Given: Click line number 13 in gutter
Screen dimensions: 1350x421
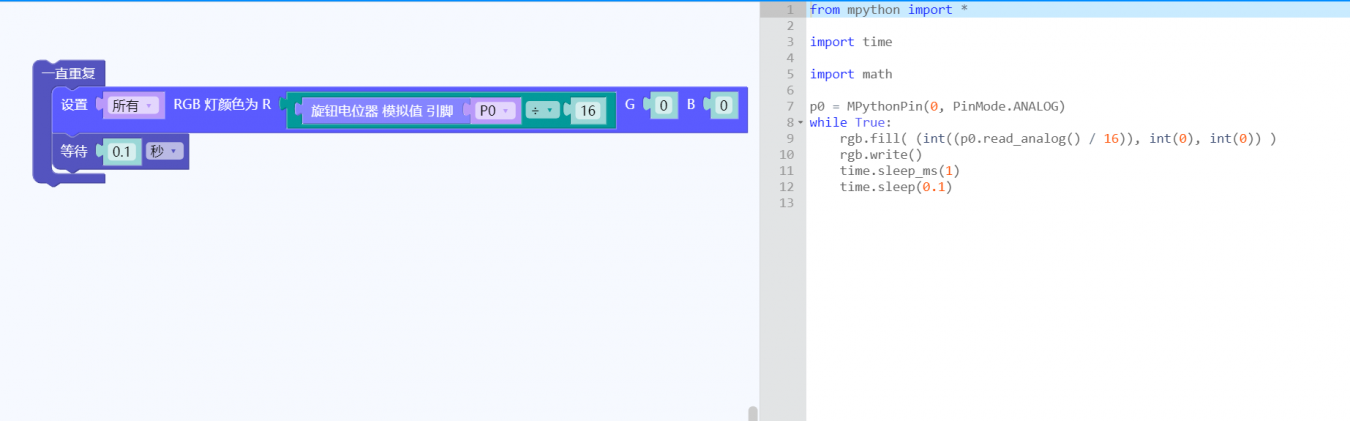Looking at the screenshot, I should coord(786,203).
